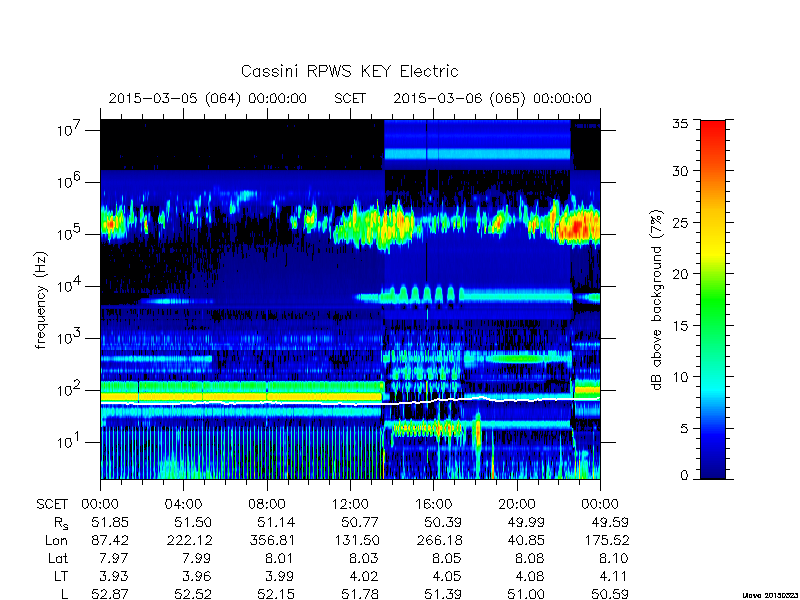Click the 10^1 frequency tick label
The image size is (800, 600).
(x=69, y=442)
